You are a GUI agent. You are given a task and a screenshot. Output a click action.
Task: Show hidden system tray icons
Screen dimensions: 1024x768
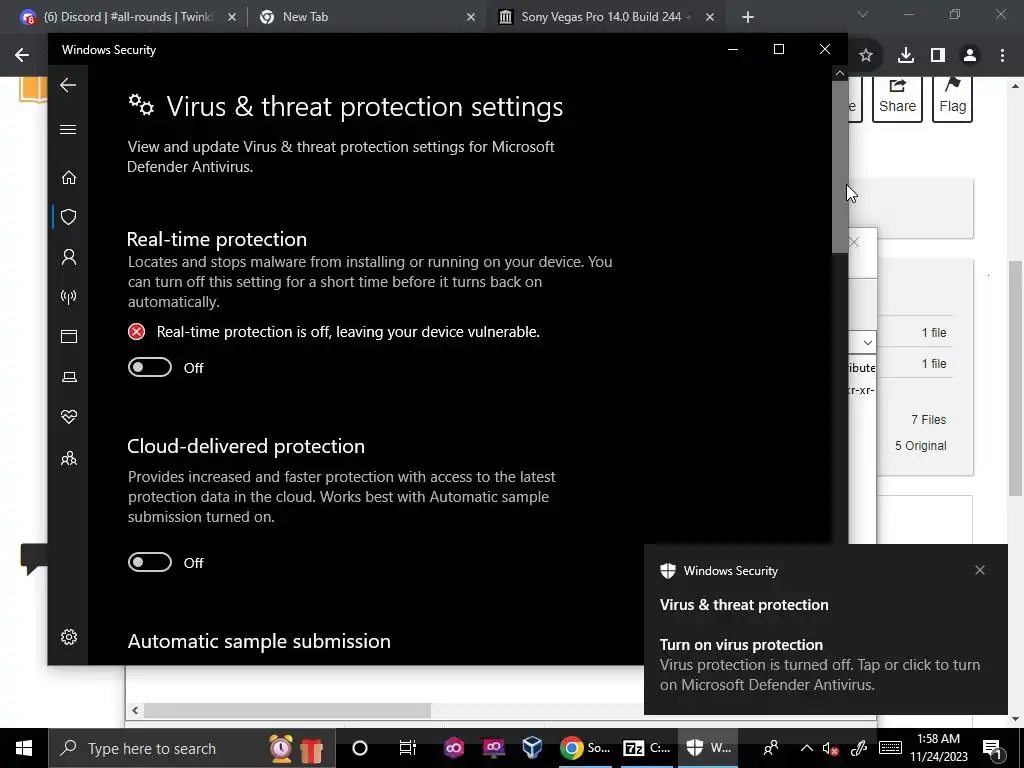coord(807,748)
